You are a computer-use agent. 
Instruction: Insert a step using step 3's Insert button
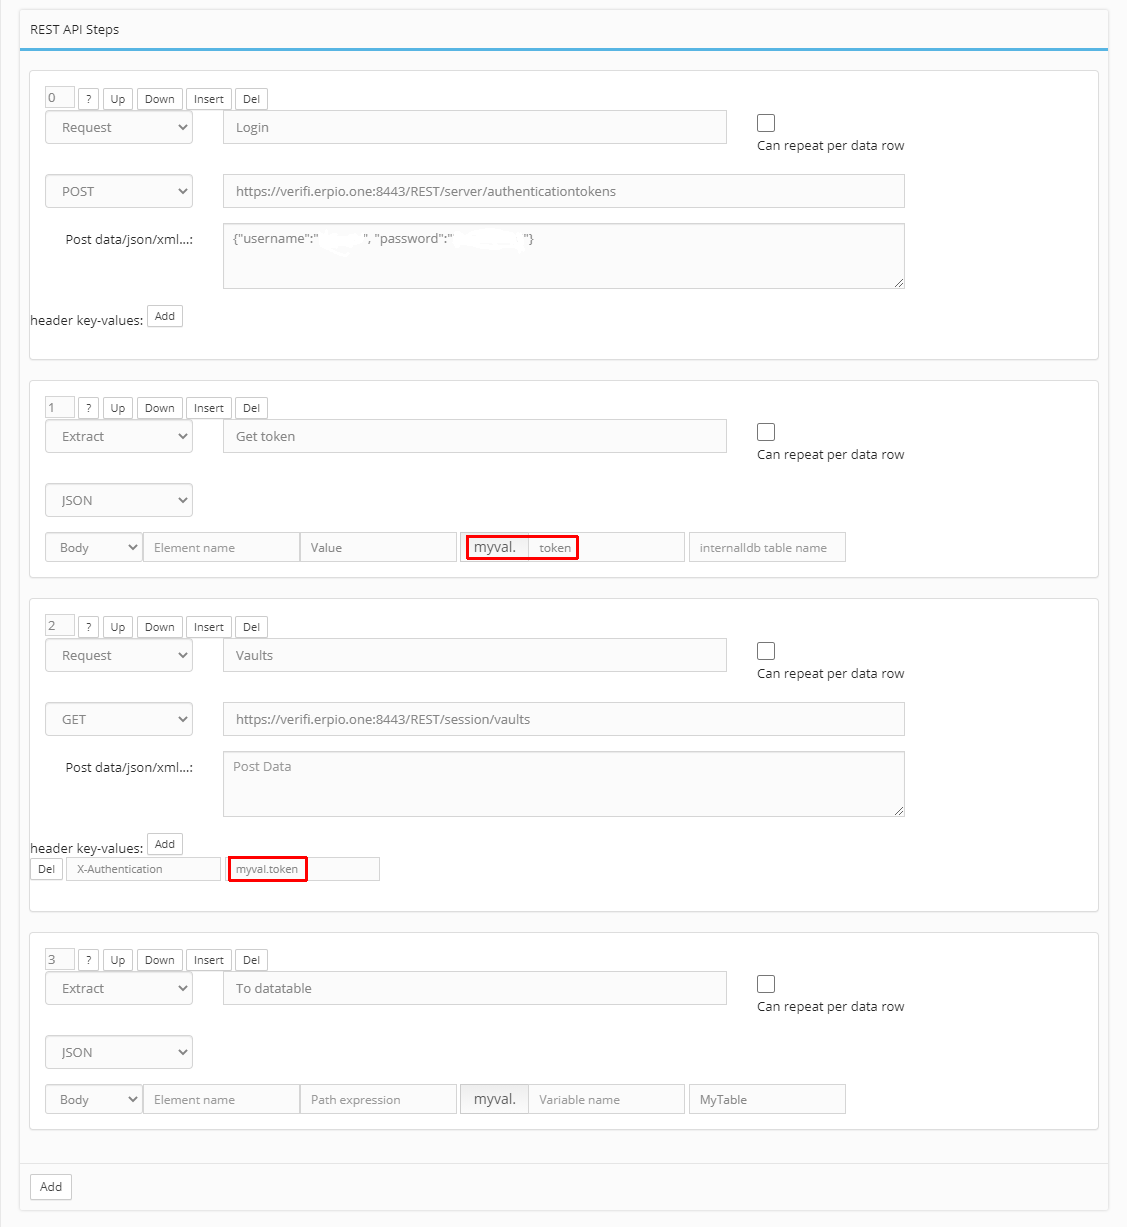point(209,960)
